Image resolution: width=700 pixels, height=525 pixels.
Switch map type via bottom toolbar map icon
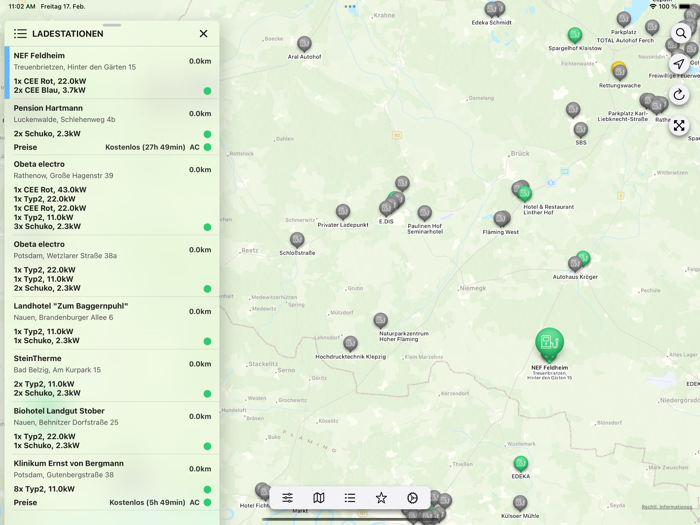point(319,498)
